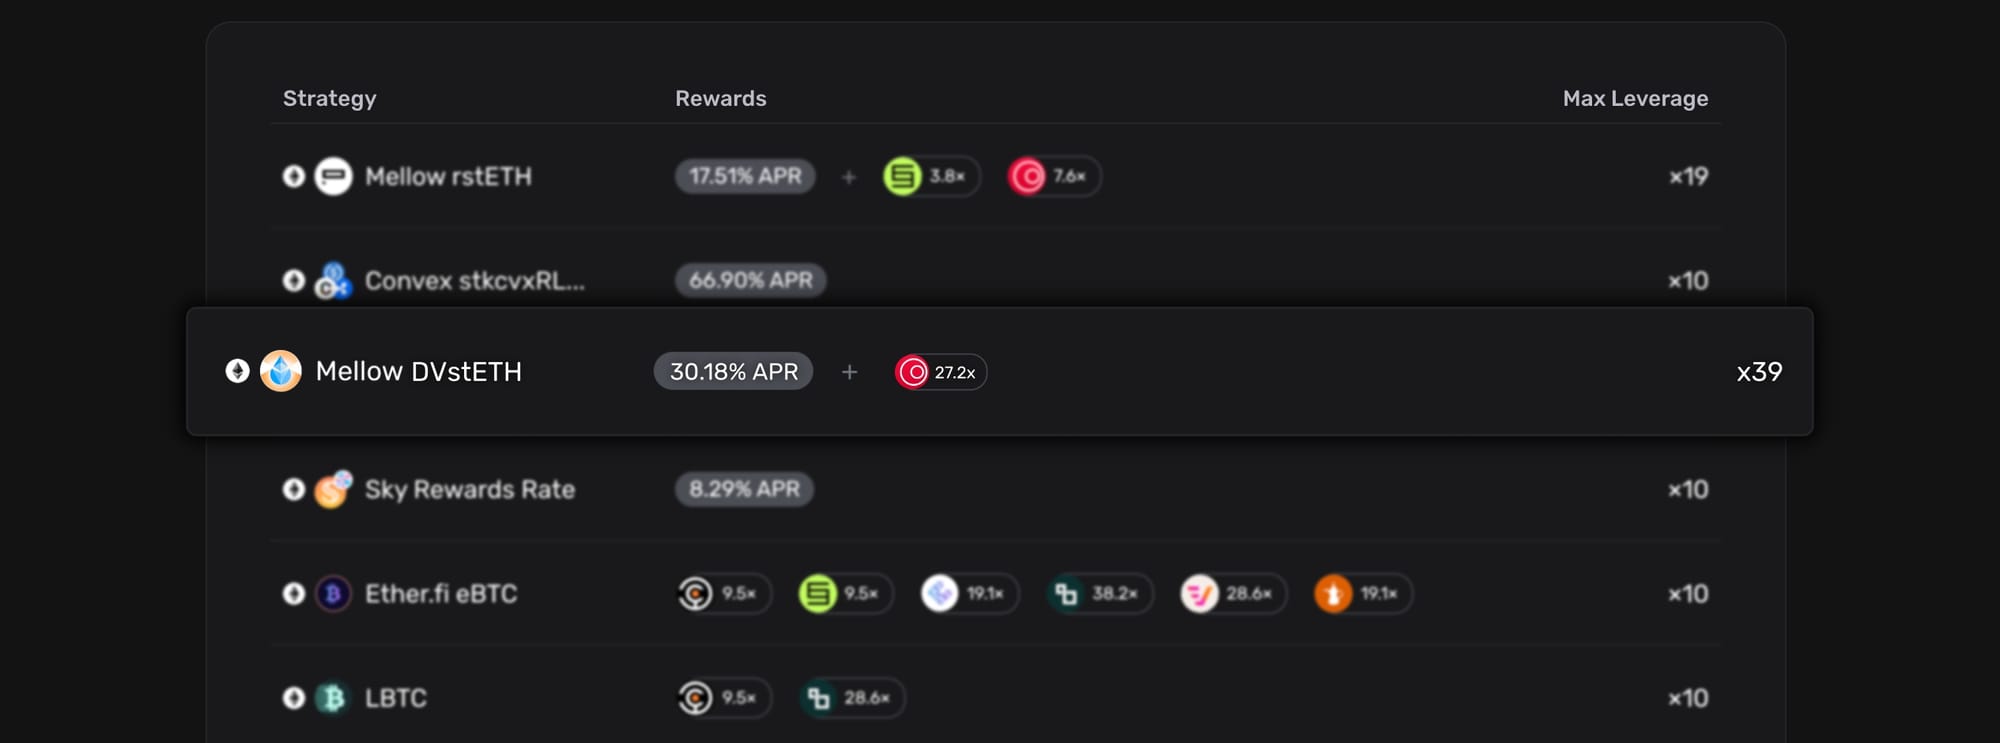Click the Convex stkcvxRL token icon
2000x743 pixels.
coord(333,281)
